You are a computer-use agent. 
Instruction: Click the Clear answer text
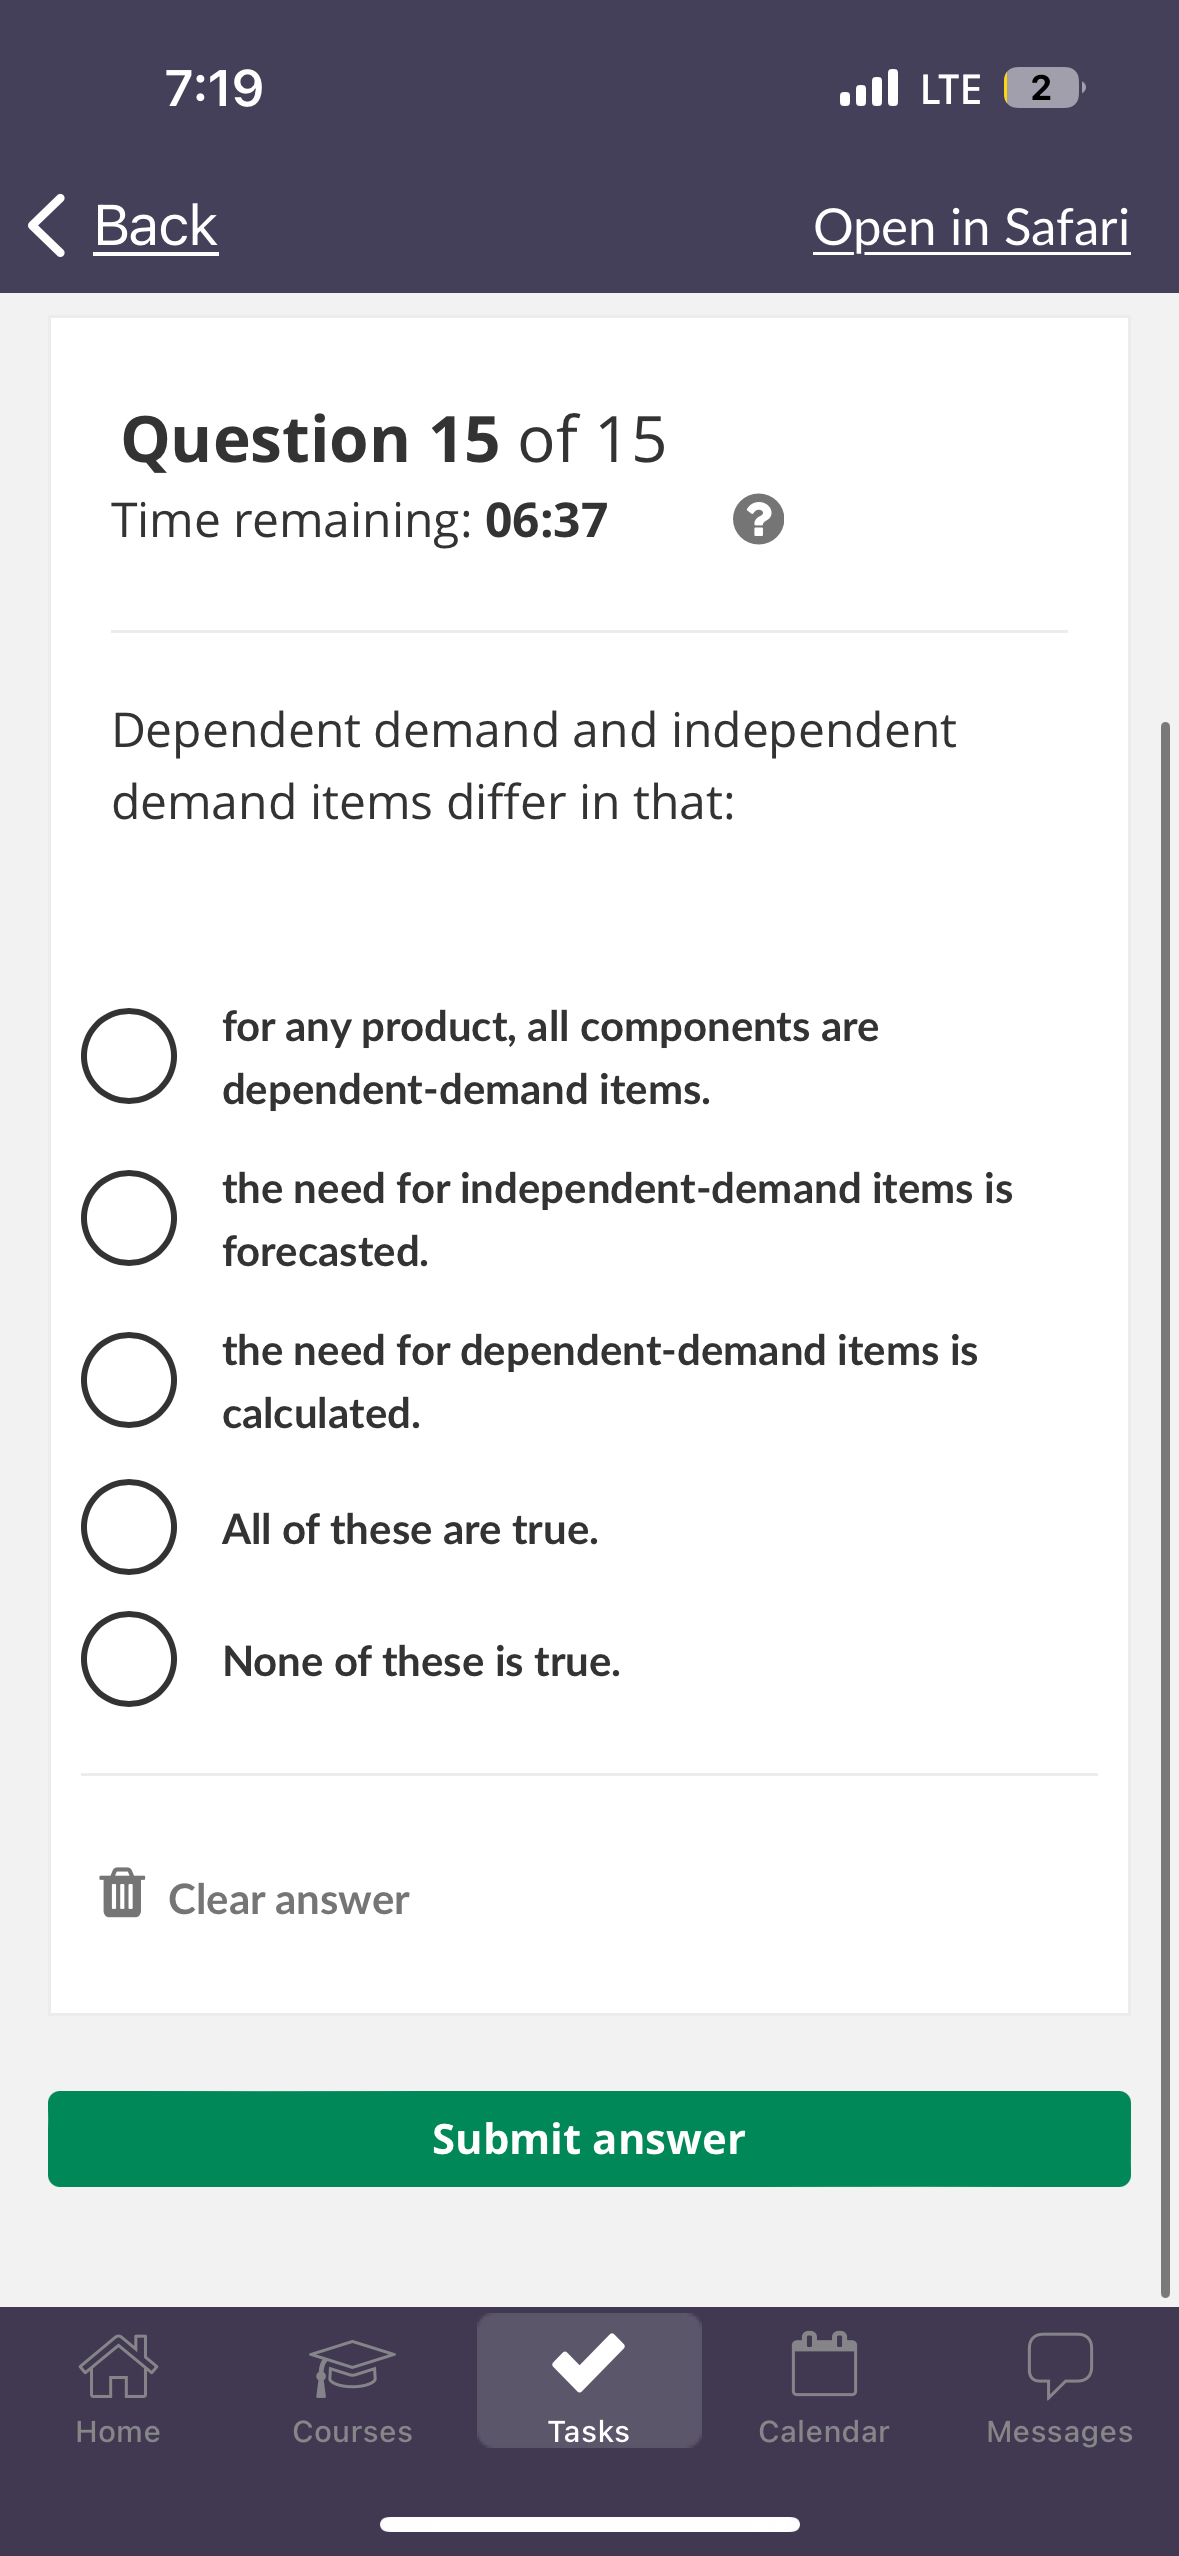pos(288,1899)
